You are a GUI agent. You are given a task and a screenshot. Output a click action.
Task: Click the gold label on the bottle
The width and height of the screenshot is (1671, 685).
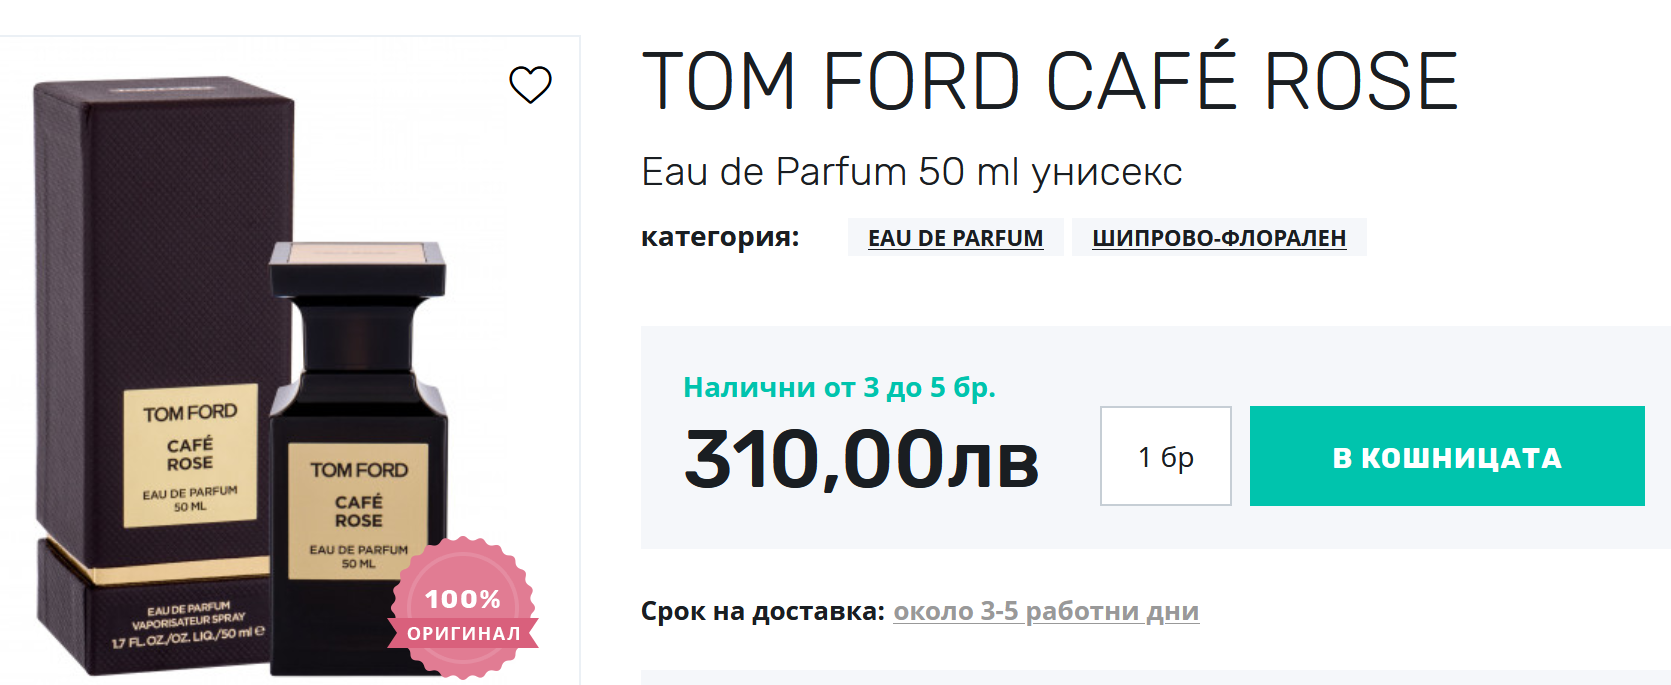click(358, 511)
